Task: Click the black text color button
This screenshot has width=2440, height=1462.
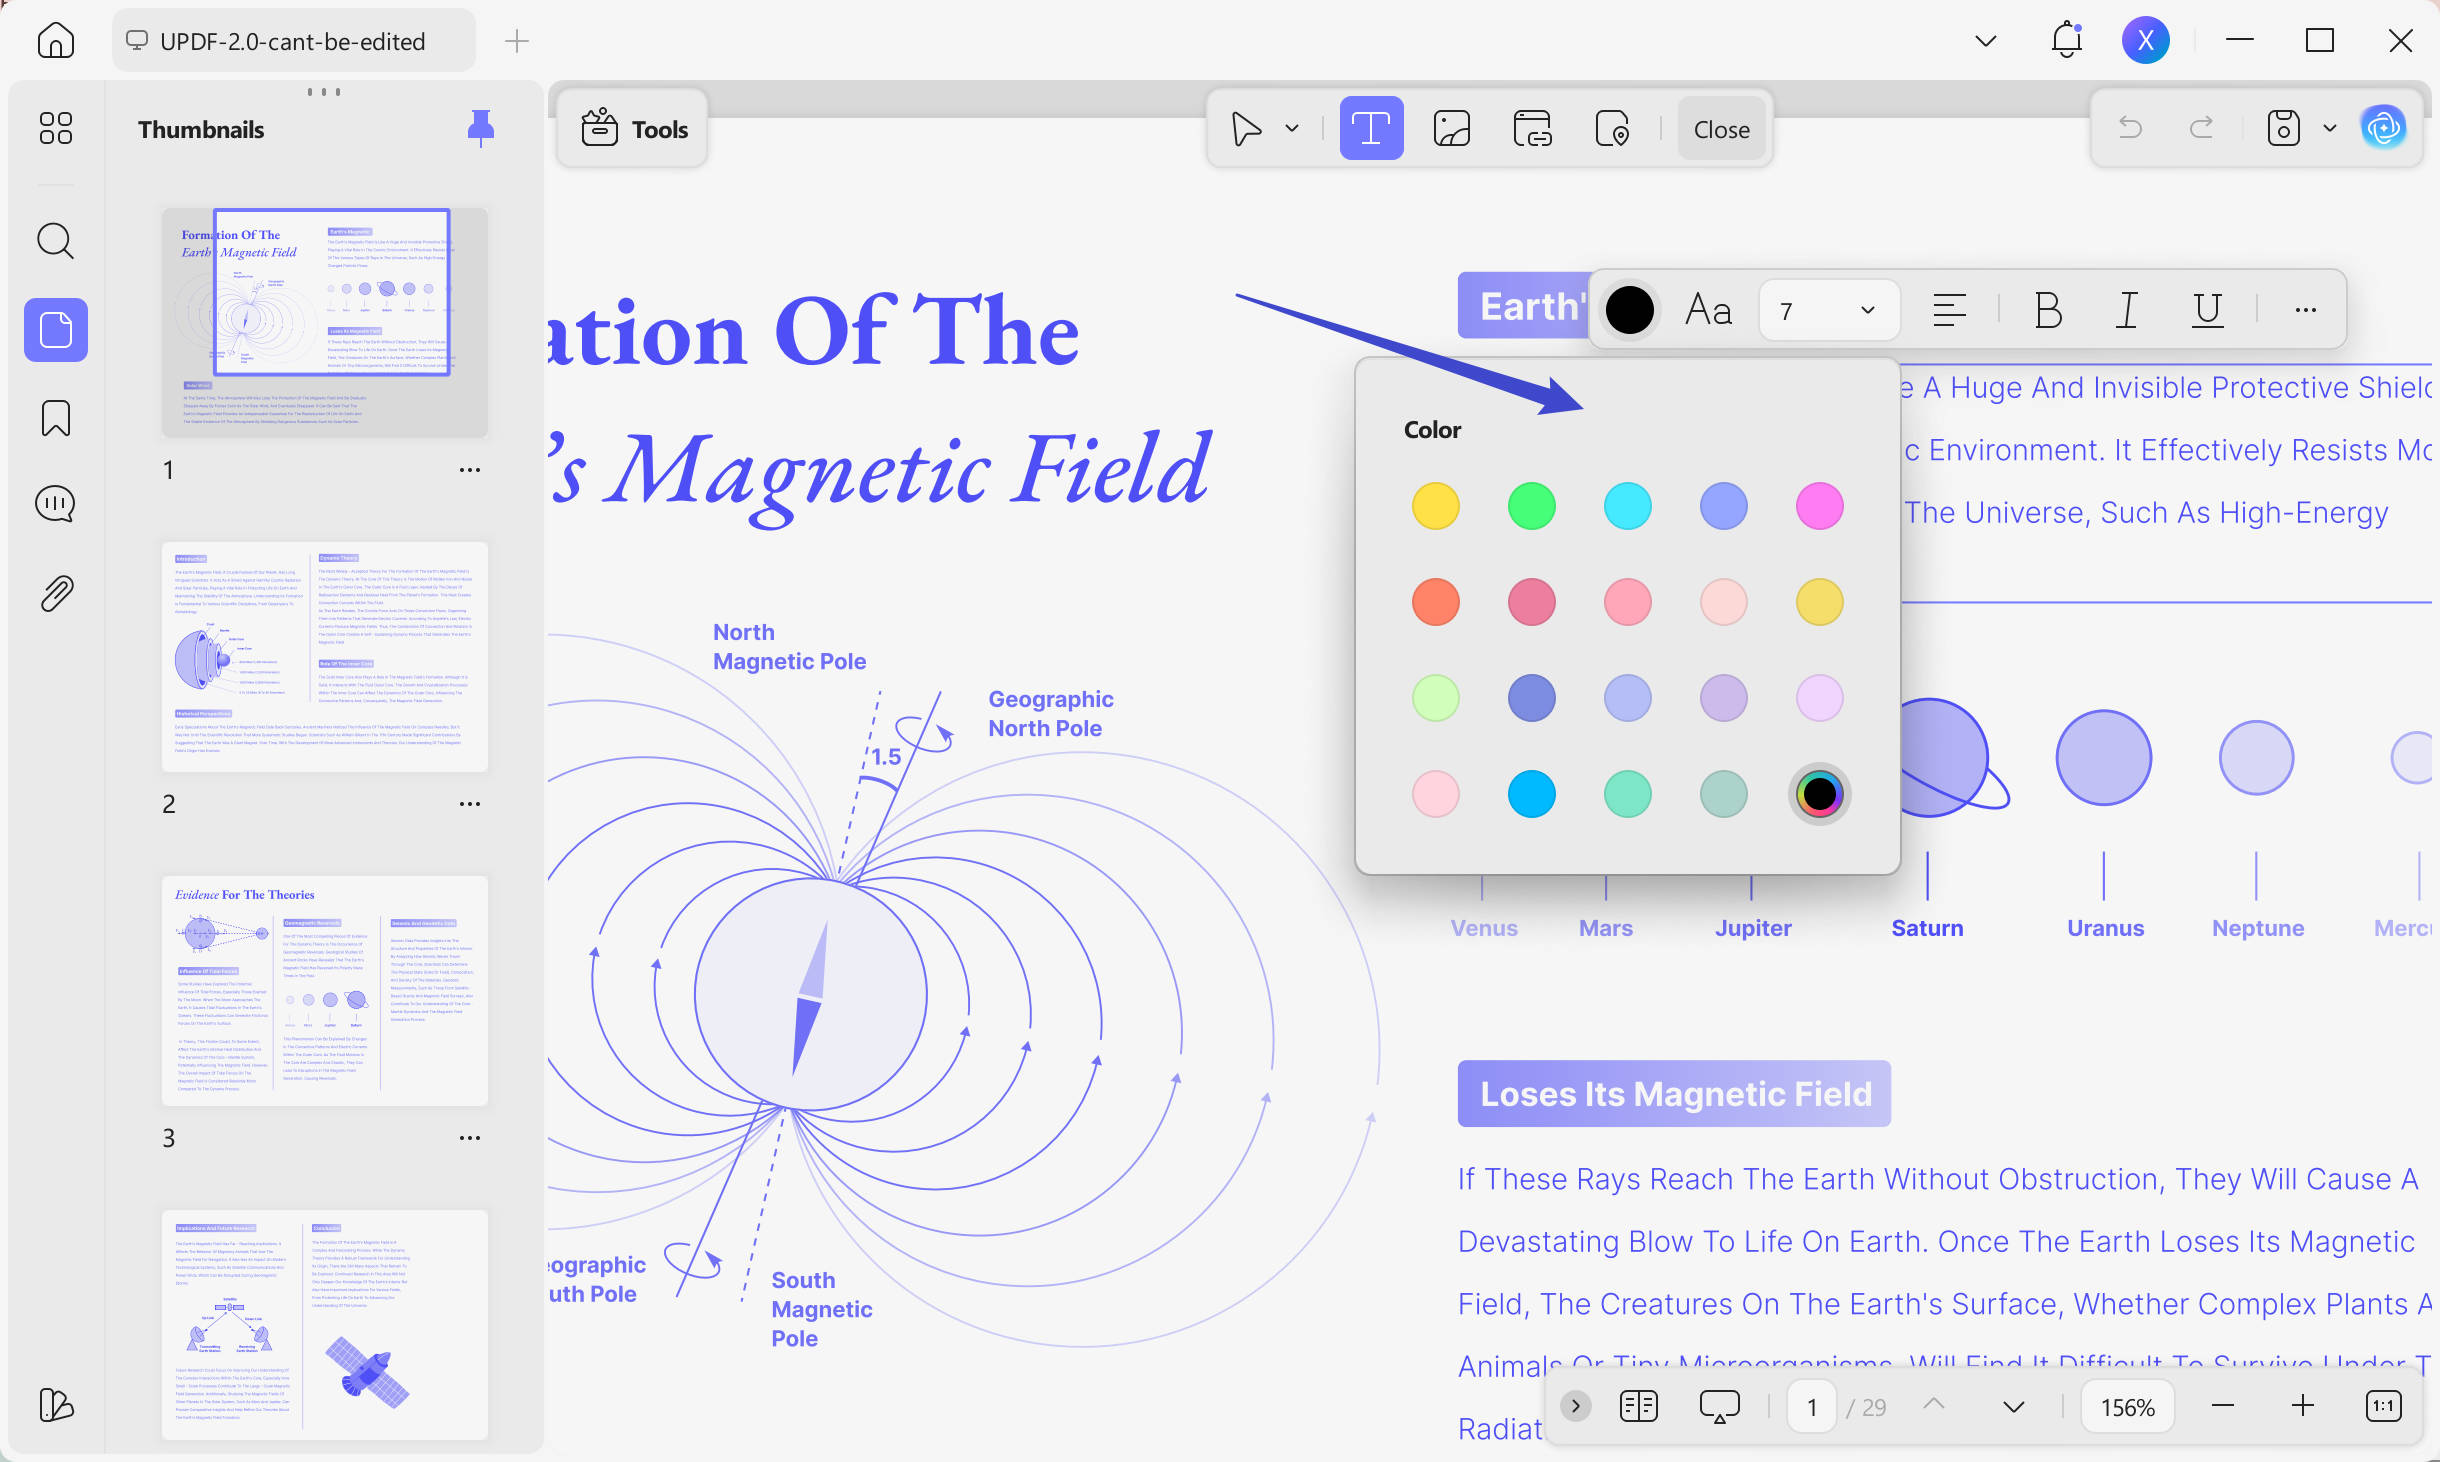Action: click(1629, 310)
